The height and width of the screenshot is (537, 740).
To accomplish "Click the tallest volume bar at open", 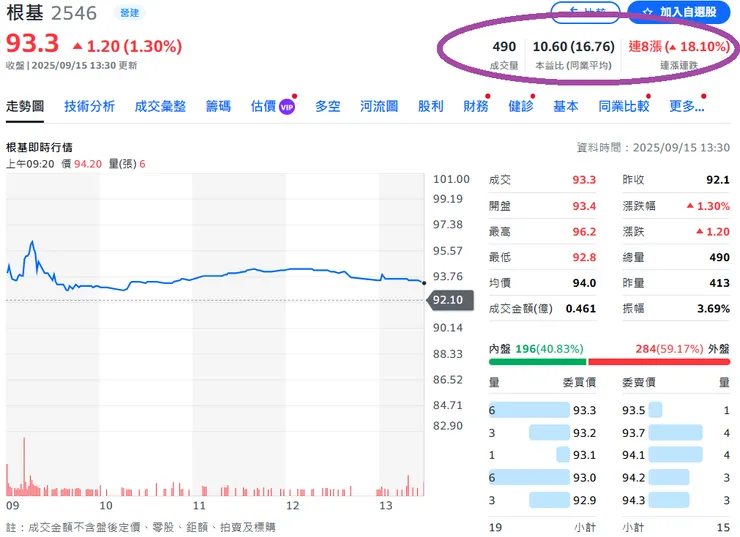I will 24,466.
